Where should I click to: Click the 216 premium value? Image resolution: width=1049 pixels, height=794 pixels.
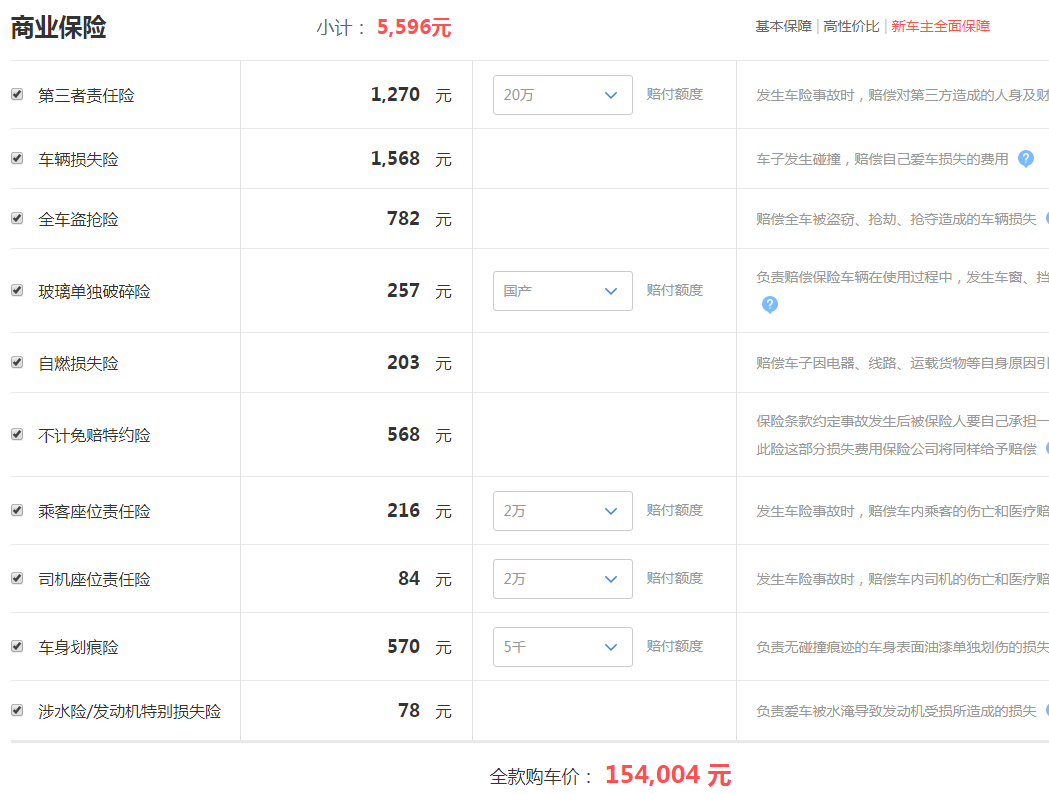(403, 510)
